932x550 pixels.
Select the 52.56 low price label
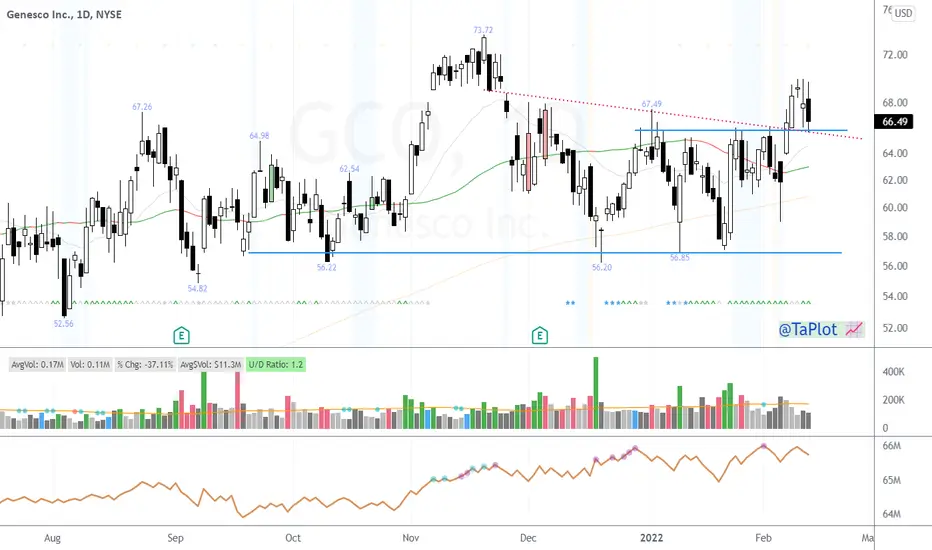click(64, 324)
